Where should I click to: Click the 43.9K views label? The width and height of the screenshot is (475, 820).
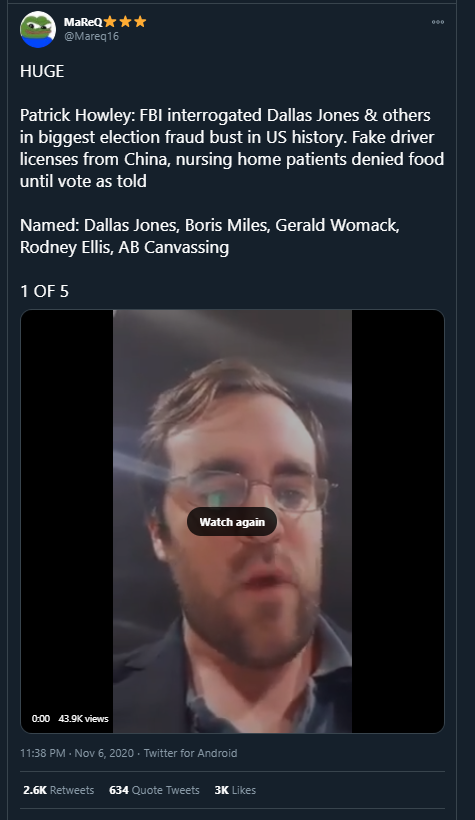click(83, 719)
